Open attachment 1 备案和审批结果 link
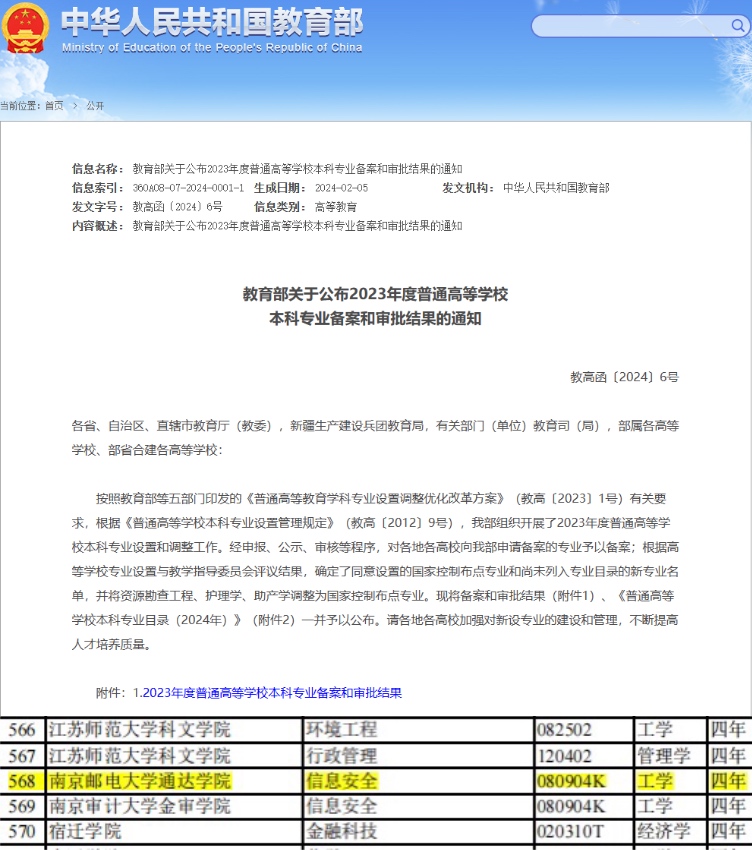 point(267,692)
